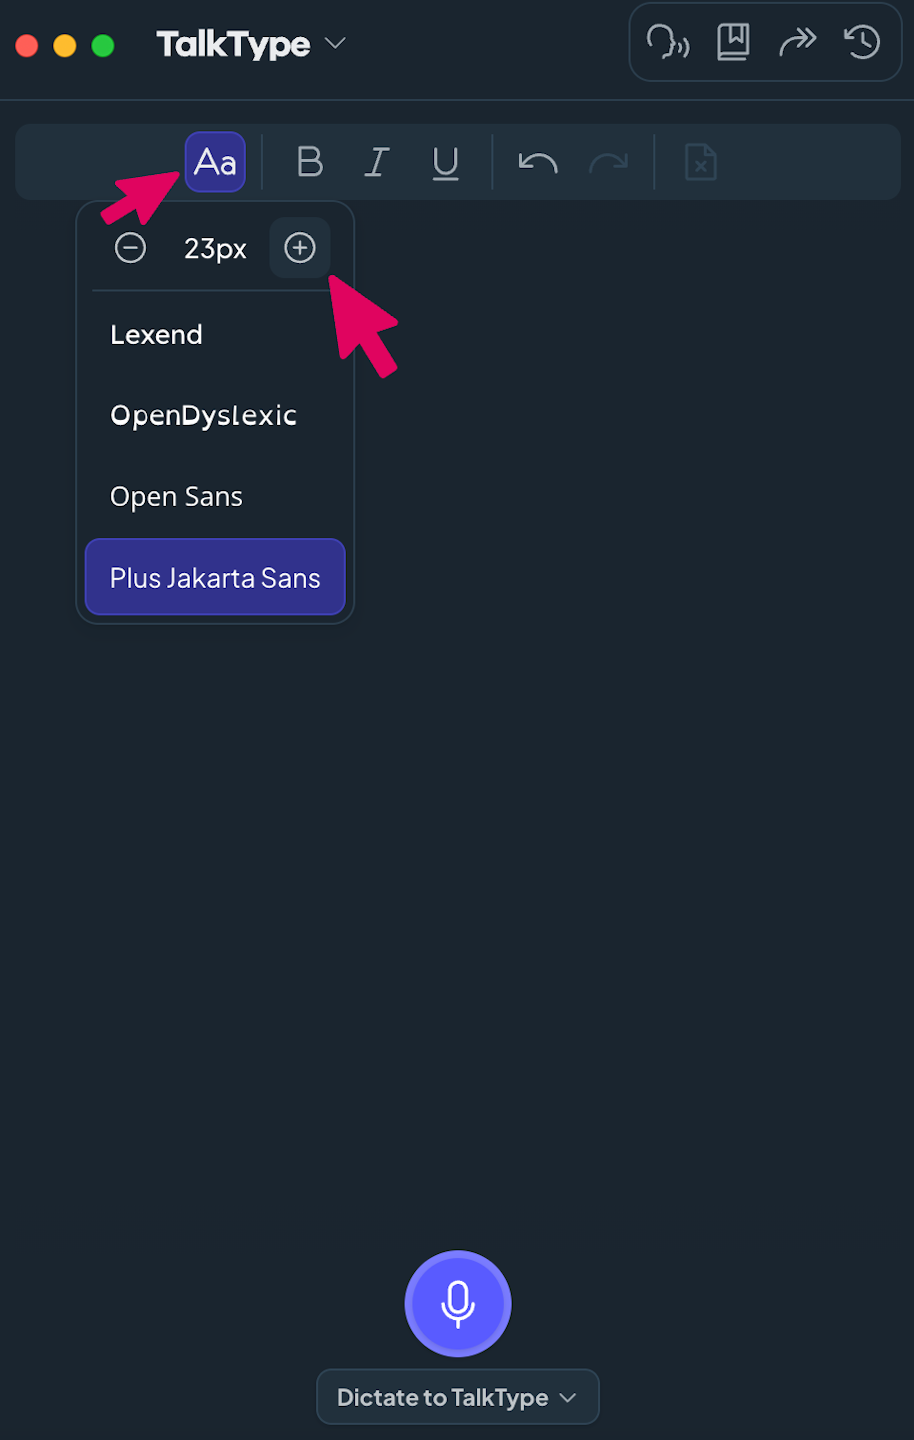Toggle underline formatting
The height and width of the screenshot is (1440, 914).
coord(446,162)
